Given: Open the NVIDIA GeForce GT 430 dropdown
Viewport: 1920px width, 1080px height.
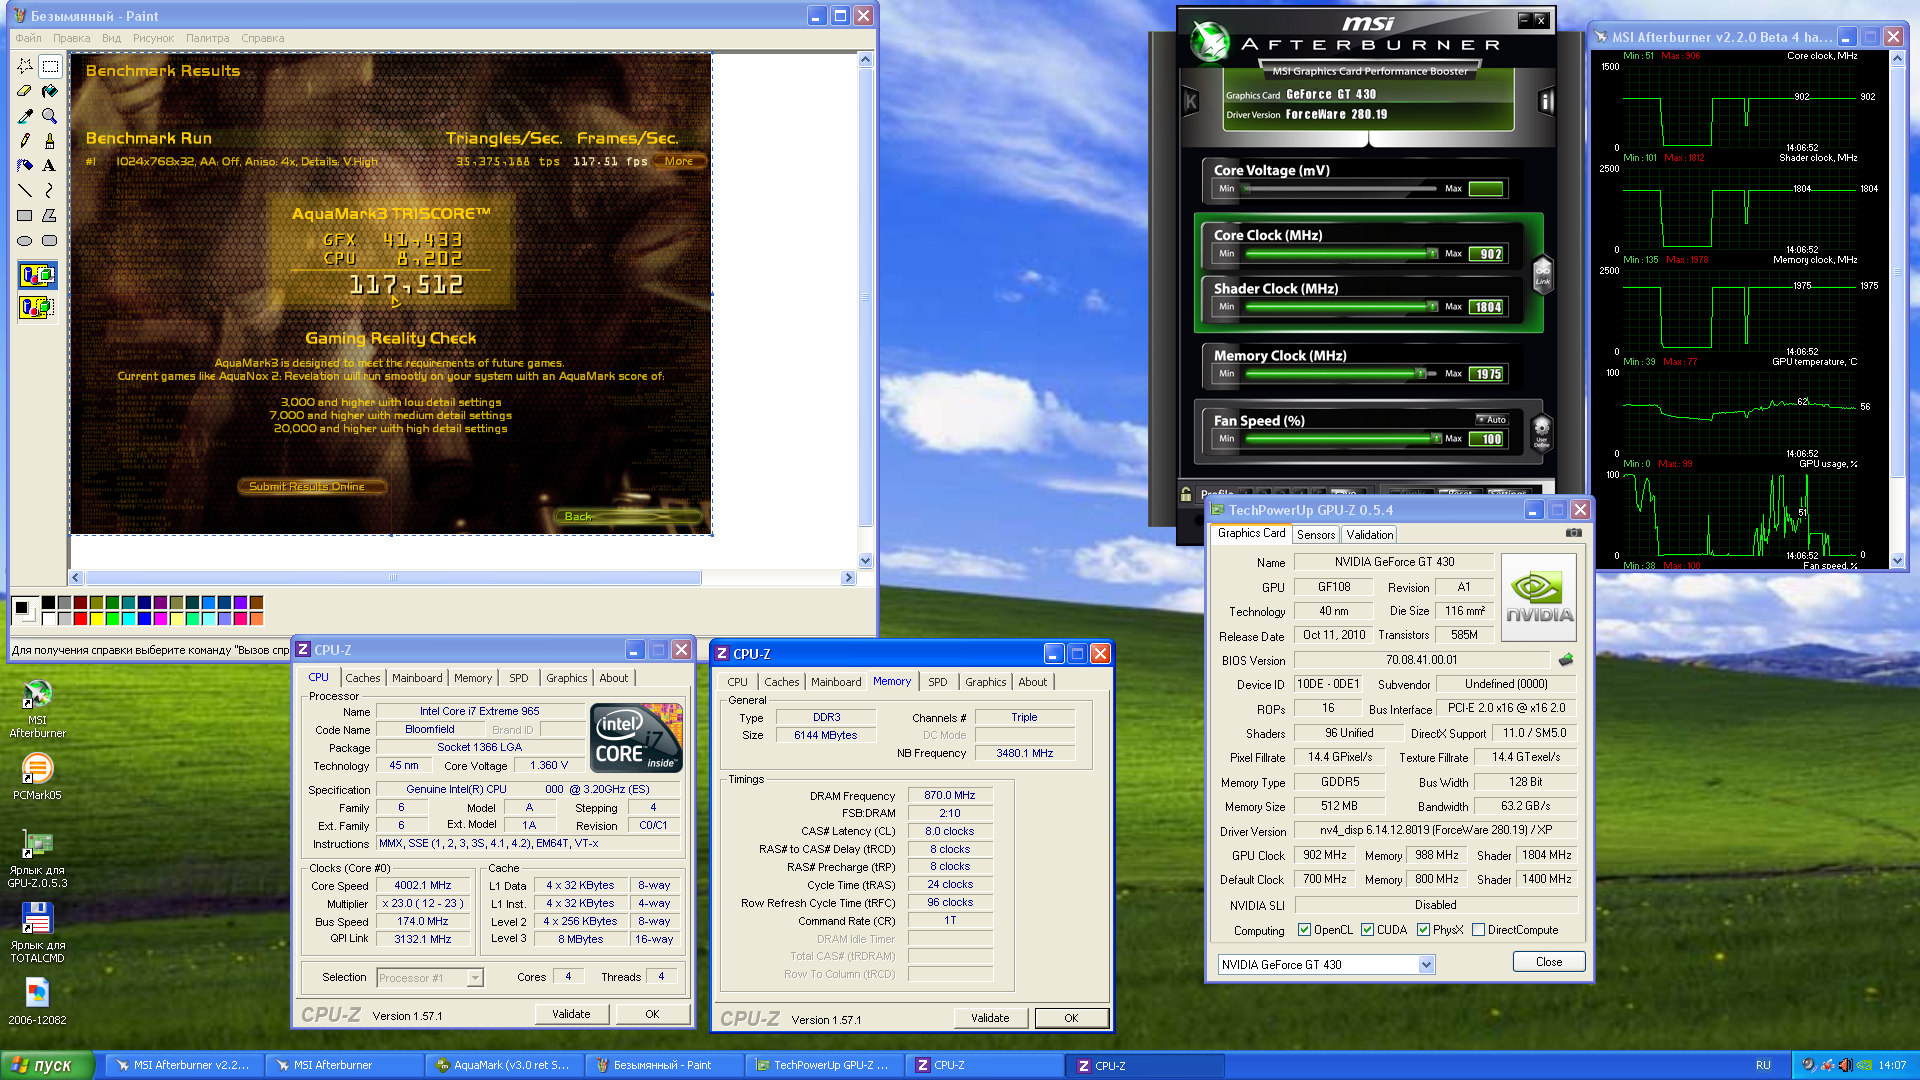Looking at the screenshot, I should point(1426,965).
